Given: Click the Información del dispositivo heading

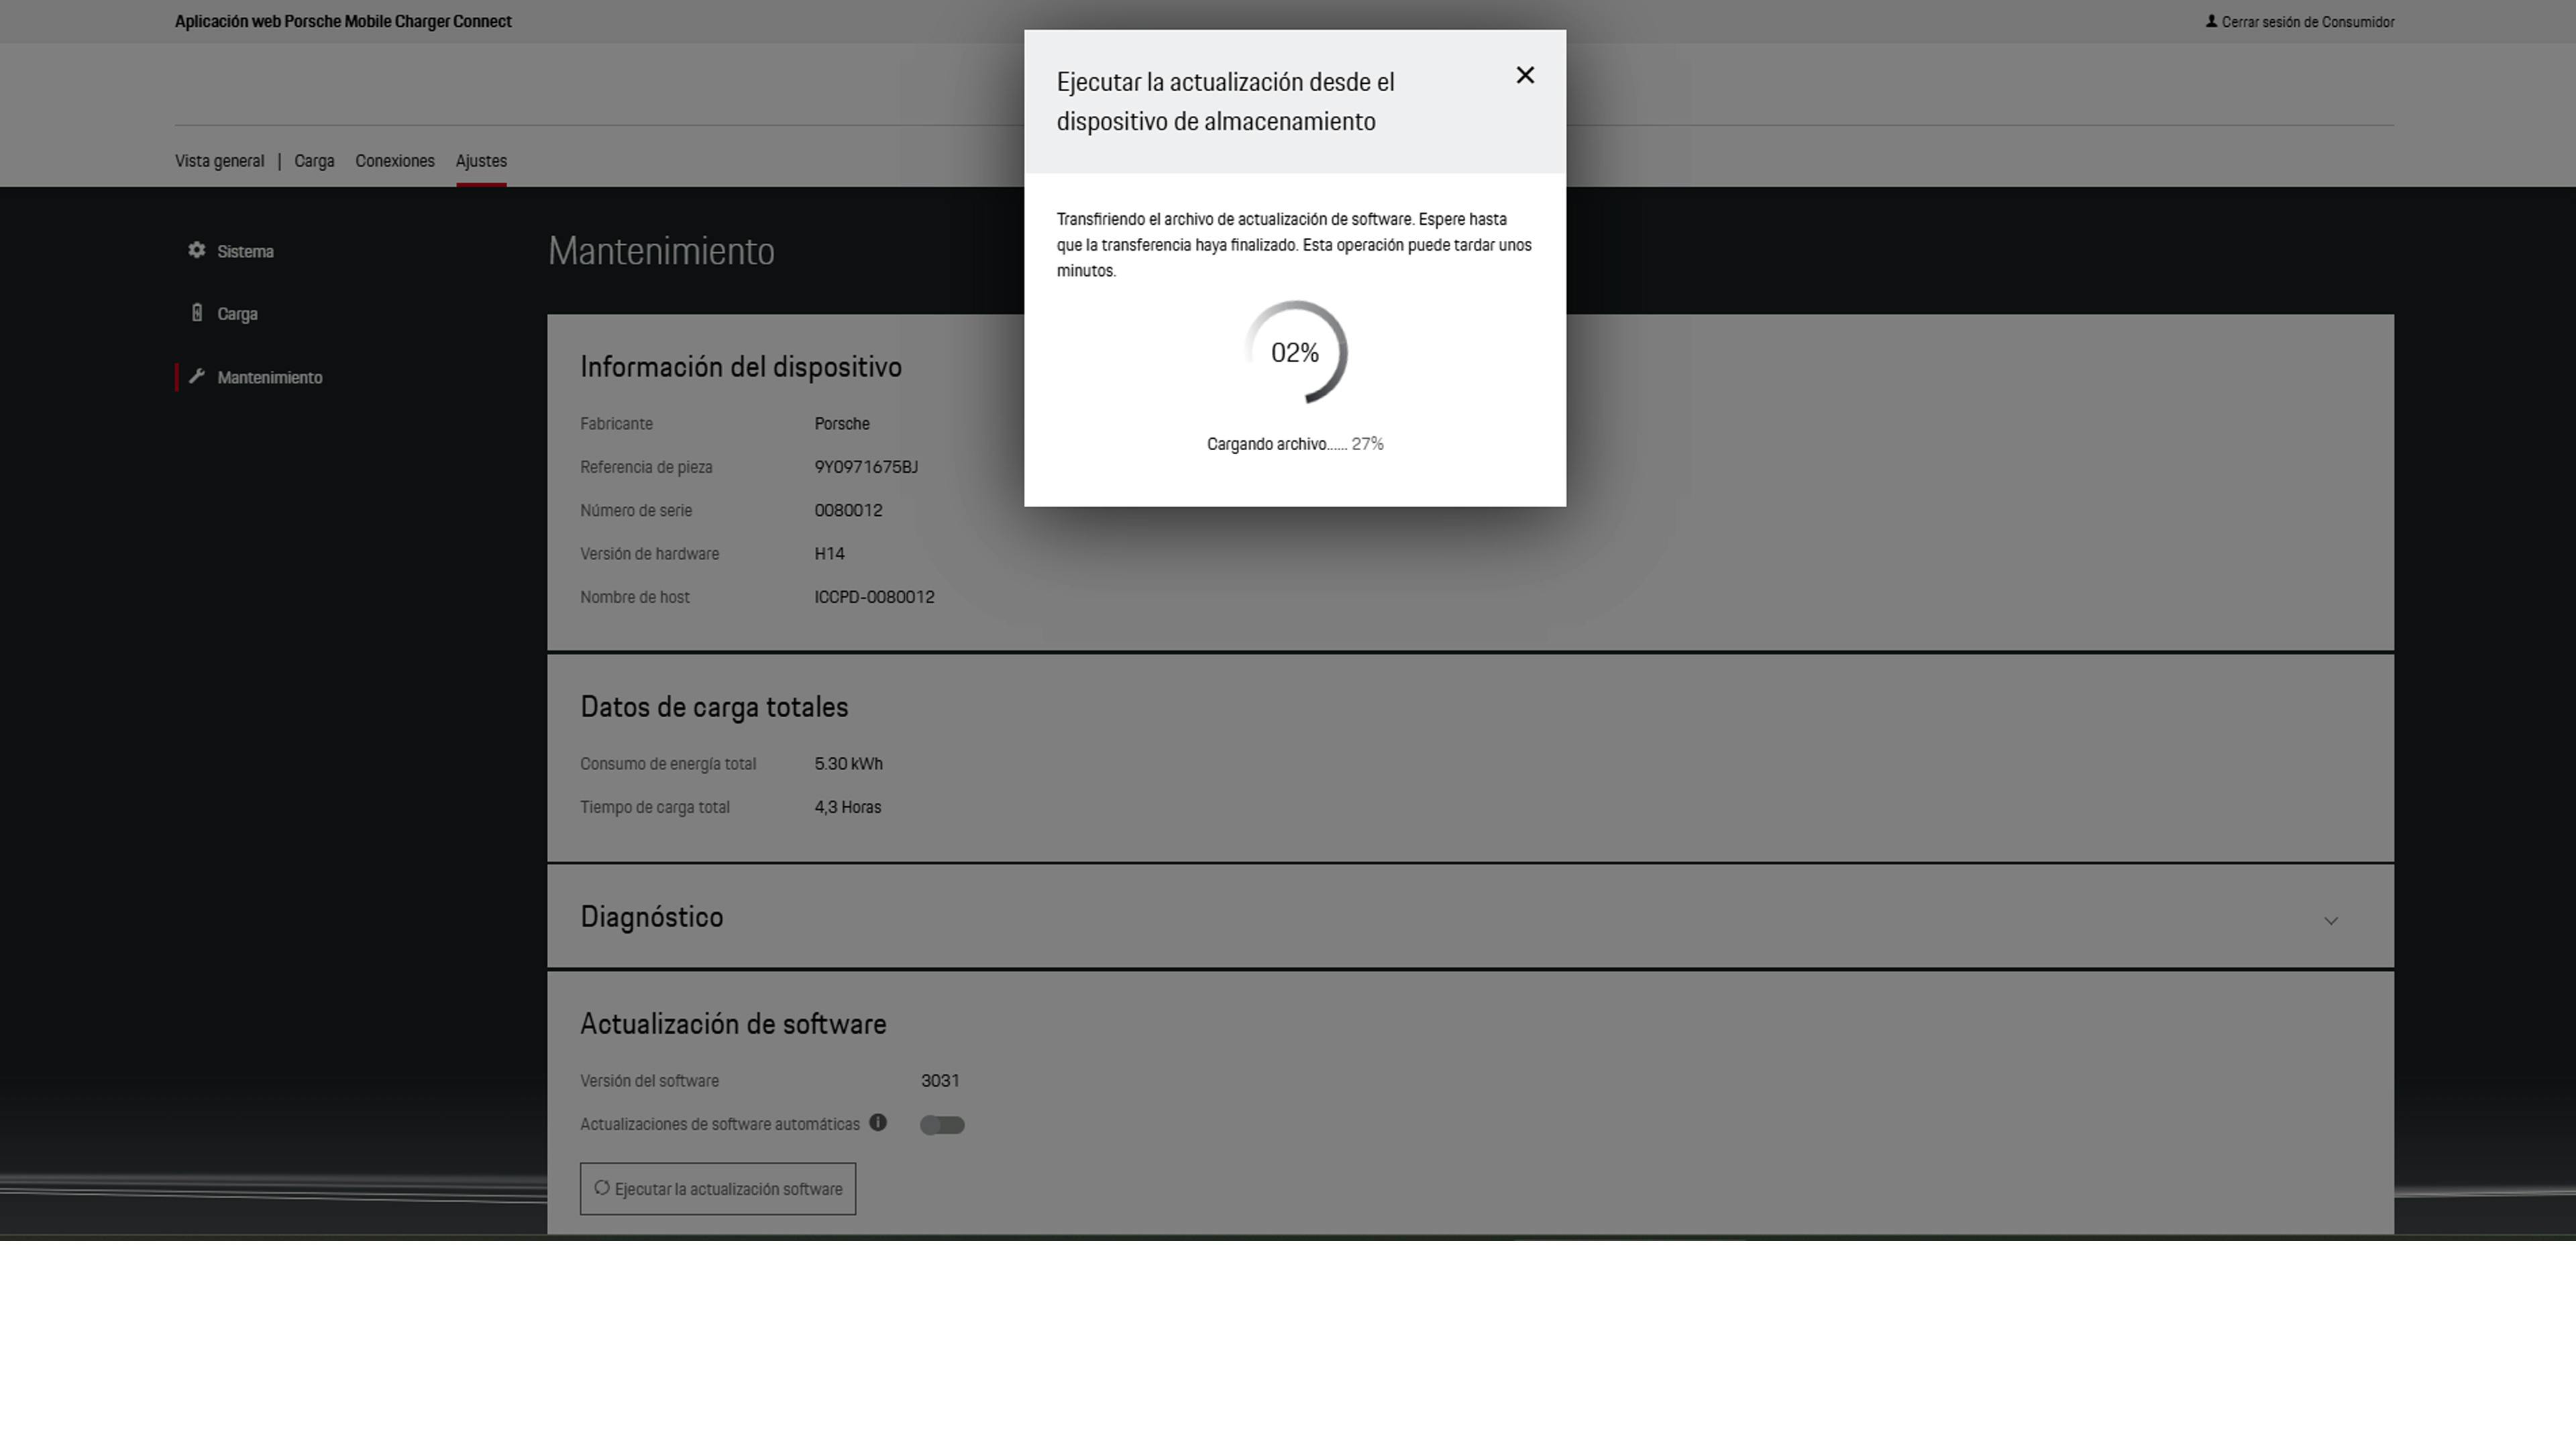Looking at the screenshot, I should click(741, 367).
